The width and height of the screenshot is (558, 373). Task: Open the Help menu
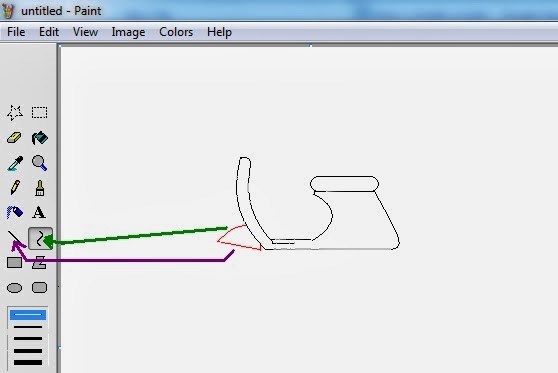click(219, 32)
